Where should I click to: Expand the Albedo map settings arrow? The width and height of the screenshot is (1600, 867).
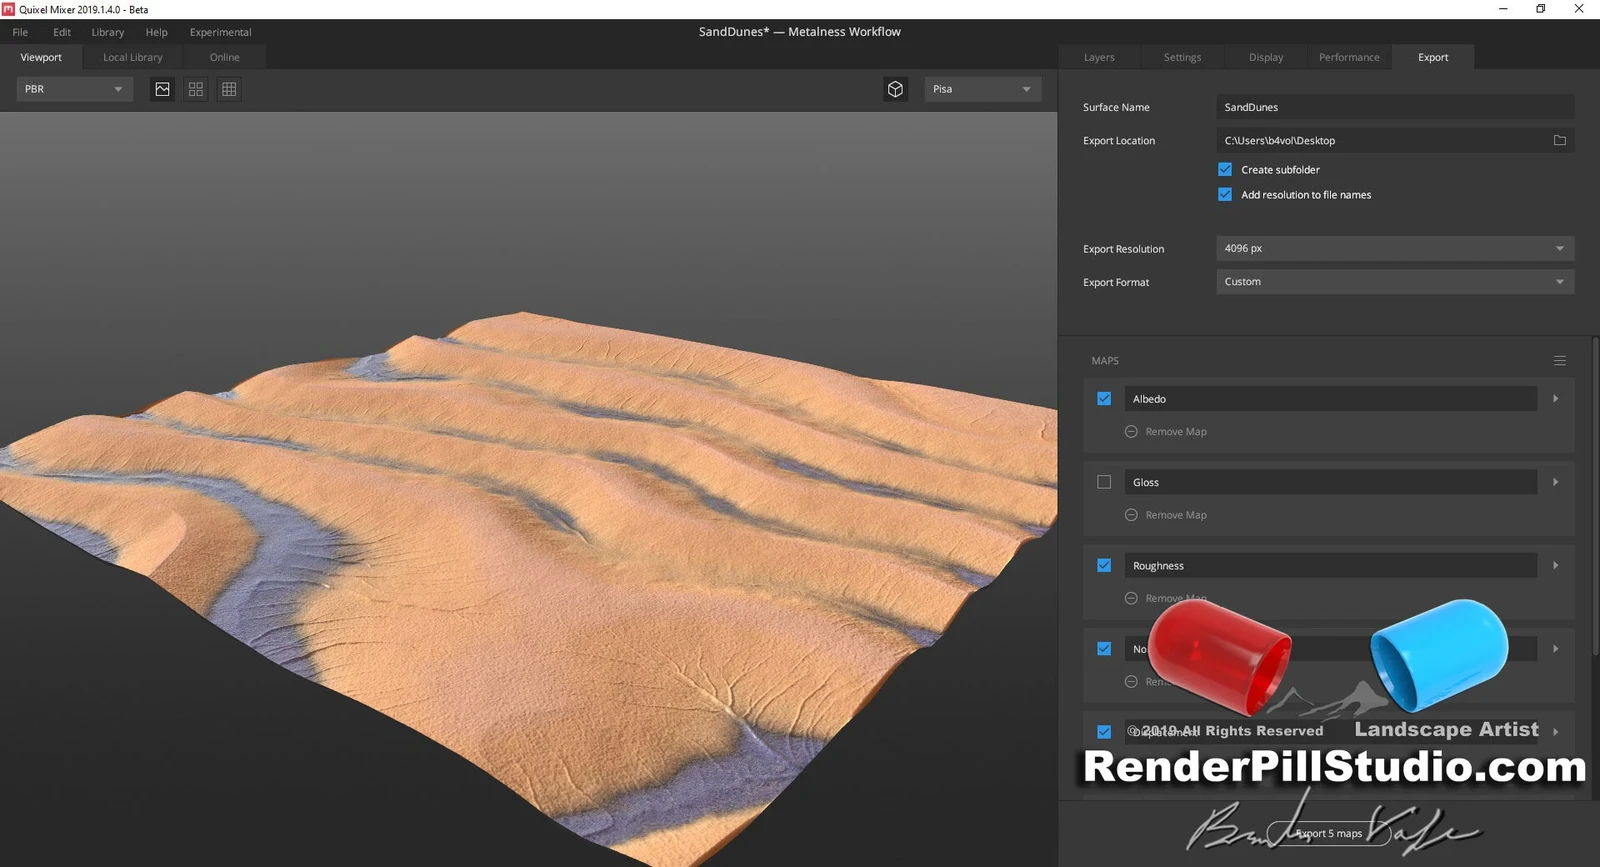1555,399
